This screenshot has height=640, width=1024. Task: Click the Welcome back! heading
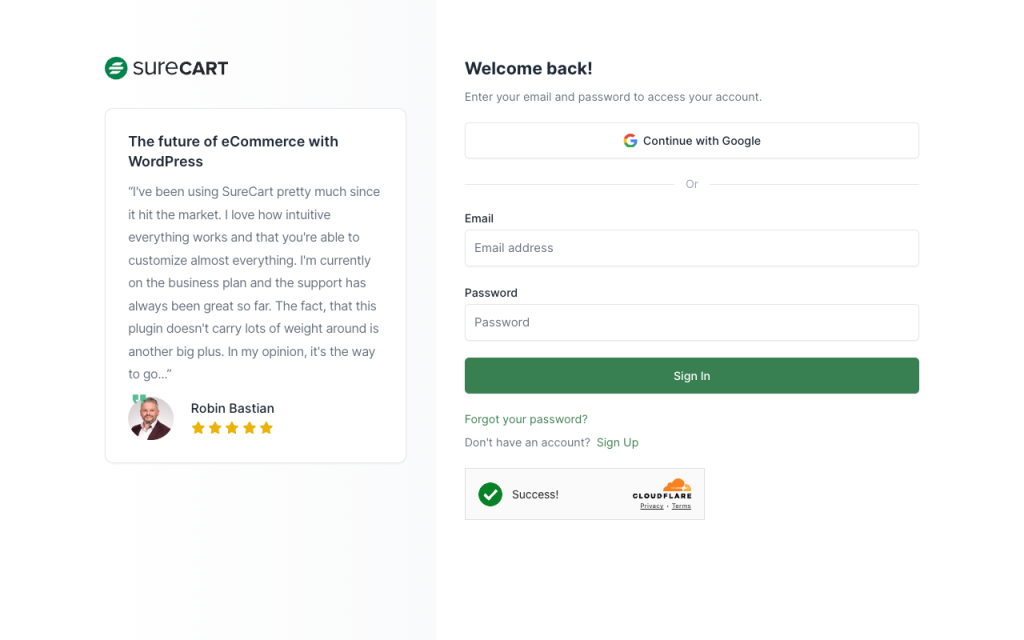[528, 68]
